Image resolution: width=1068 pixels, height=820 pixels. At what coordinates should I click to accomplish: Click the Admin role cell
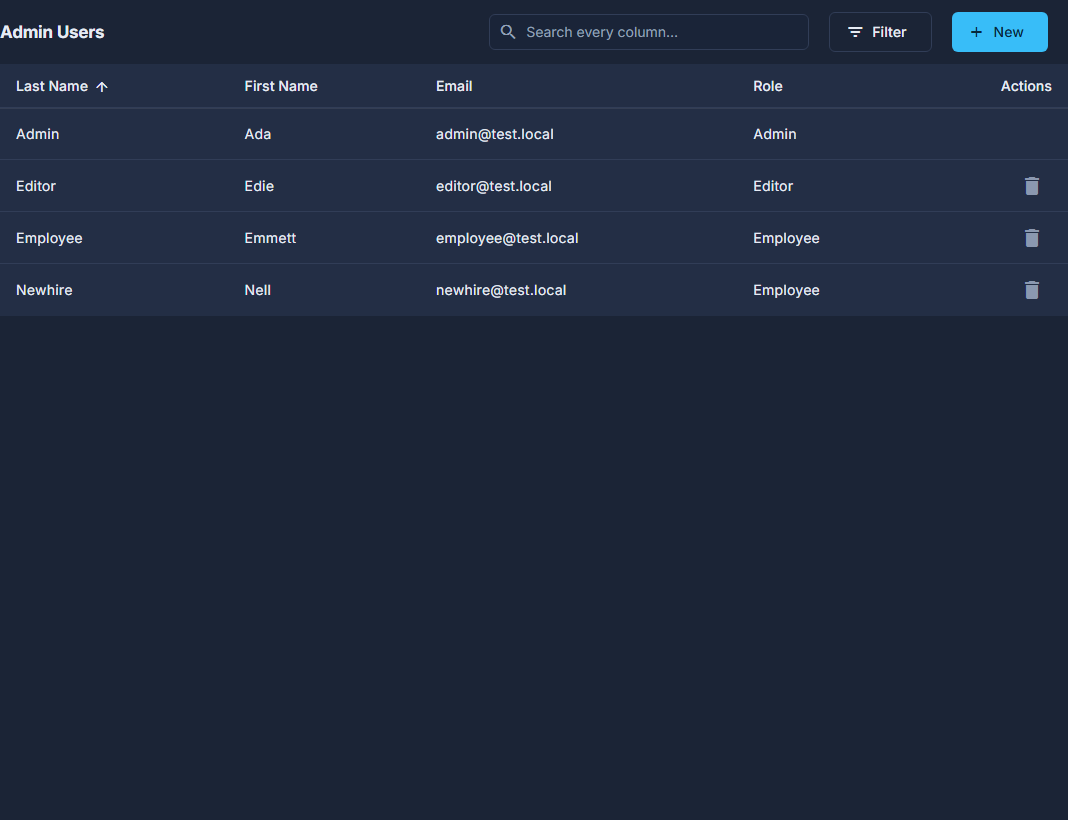click(x=774, y=134)
